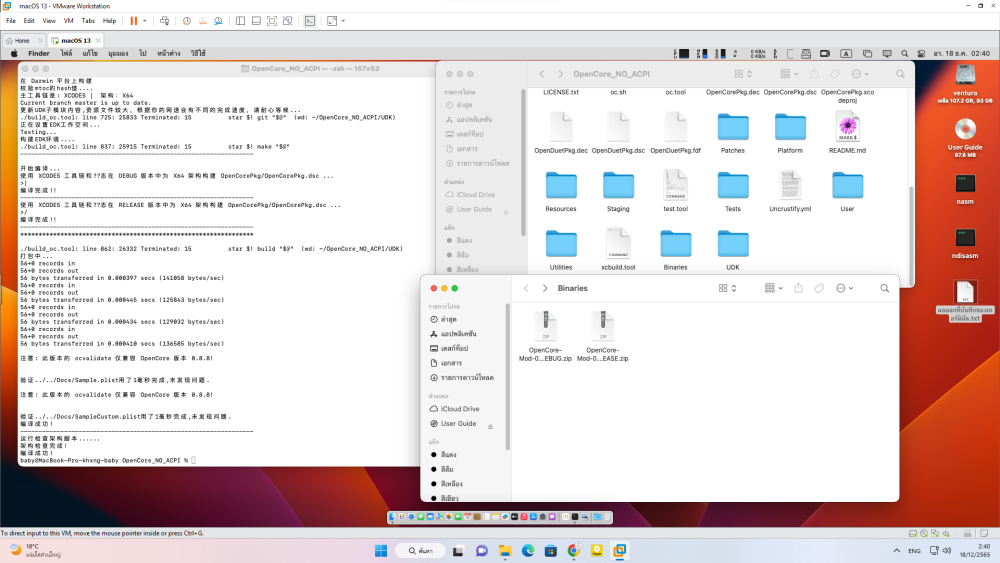Open the action (ellipsis) menu in Binaries window

844,288
